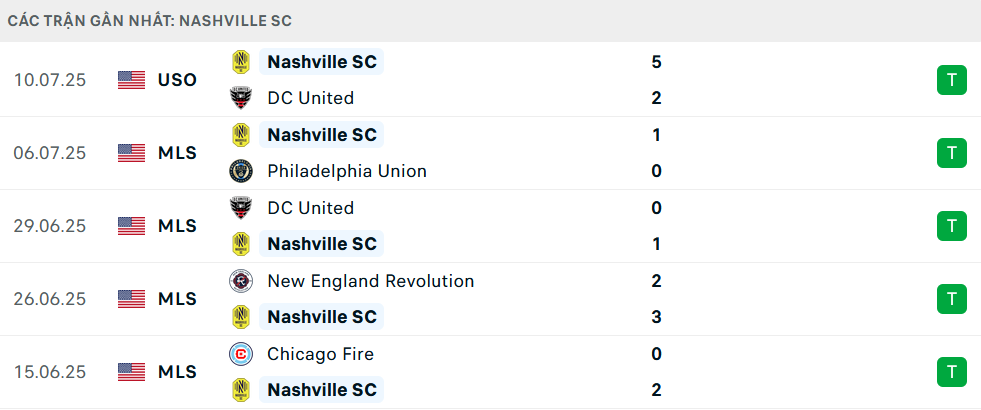The width and height of the screenshot is (981, 410).
Task: Open USO competition label
Action: point(177,80)
